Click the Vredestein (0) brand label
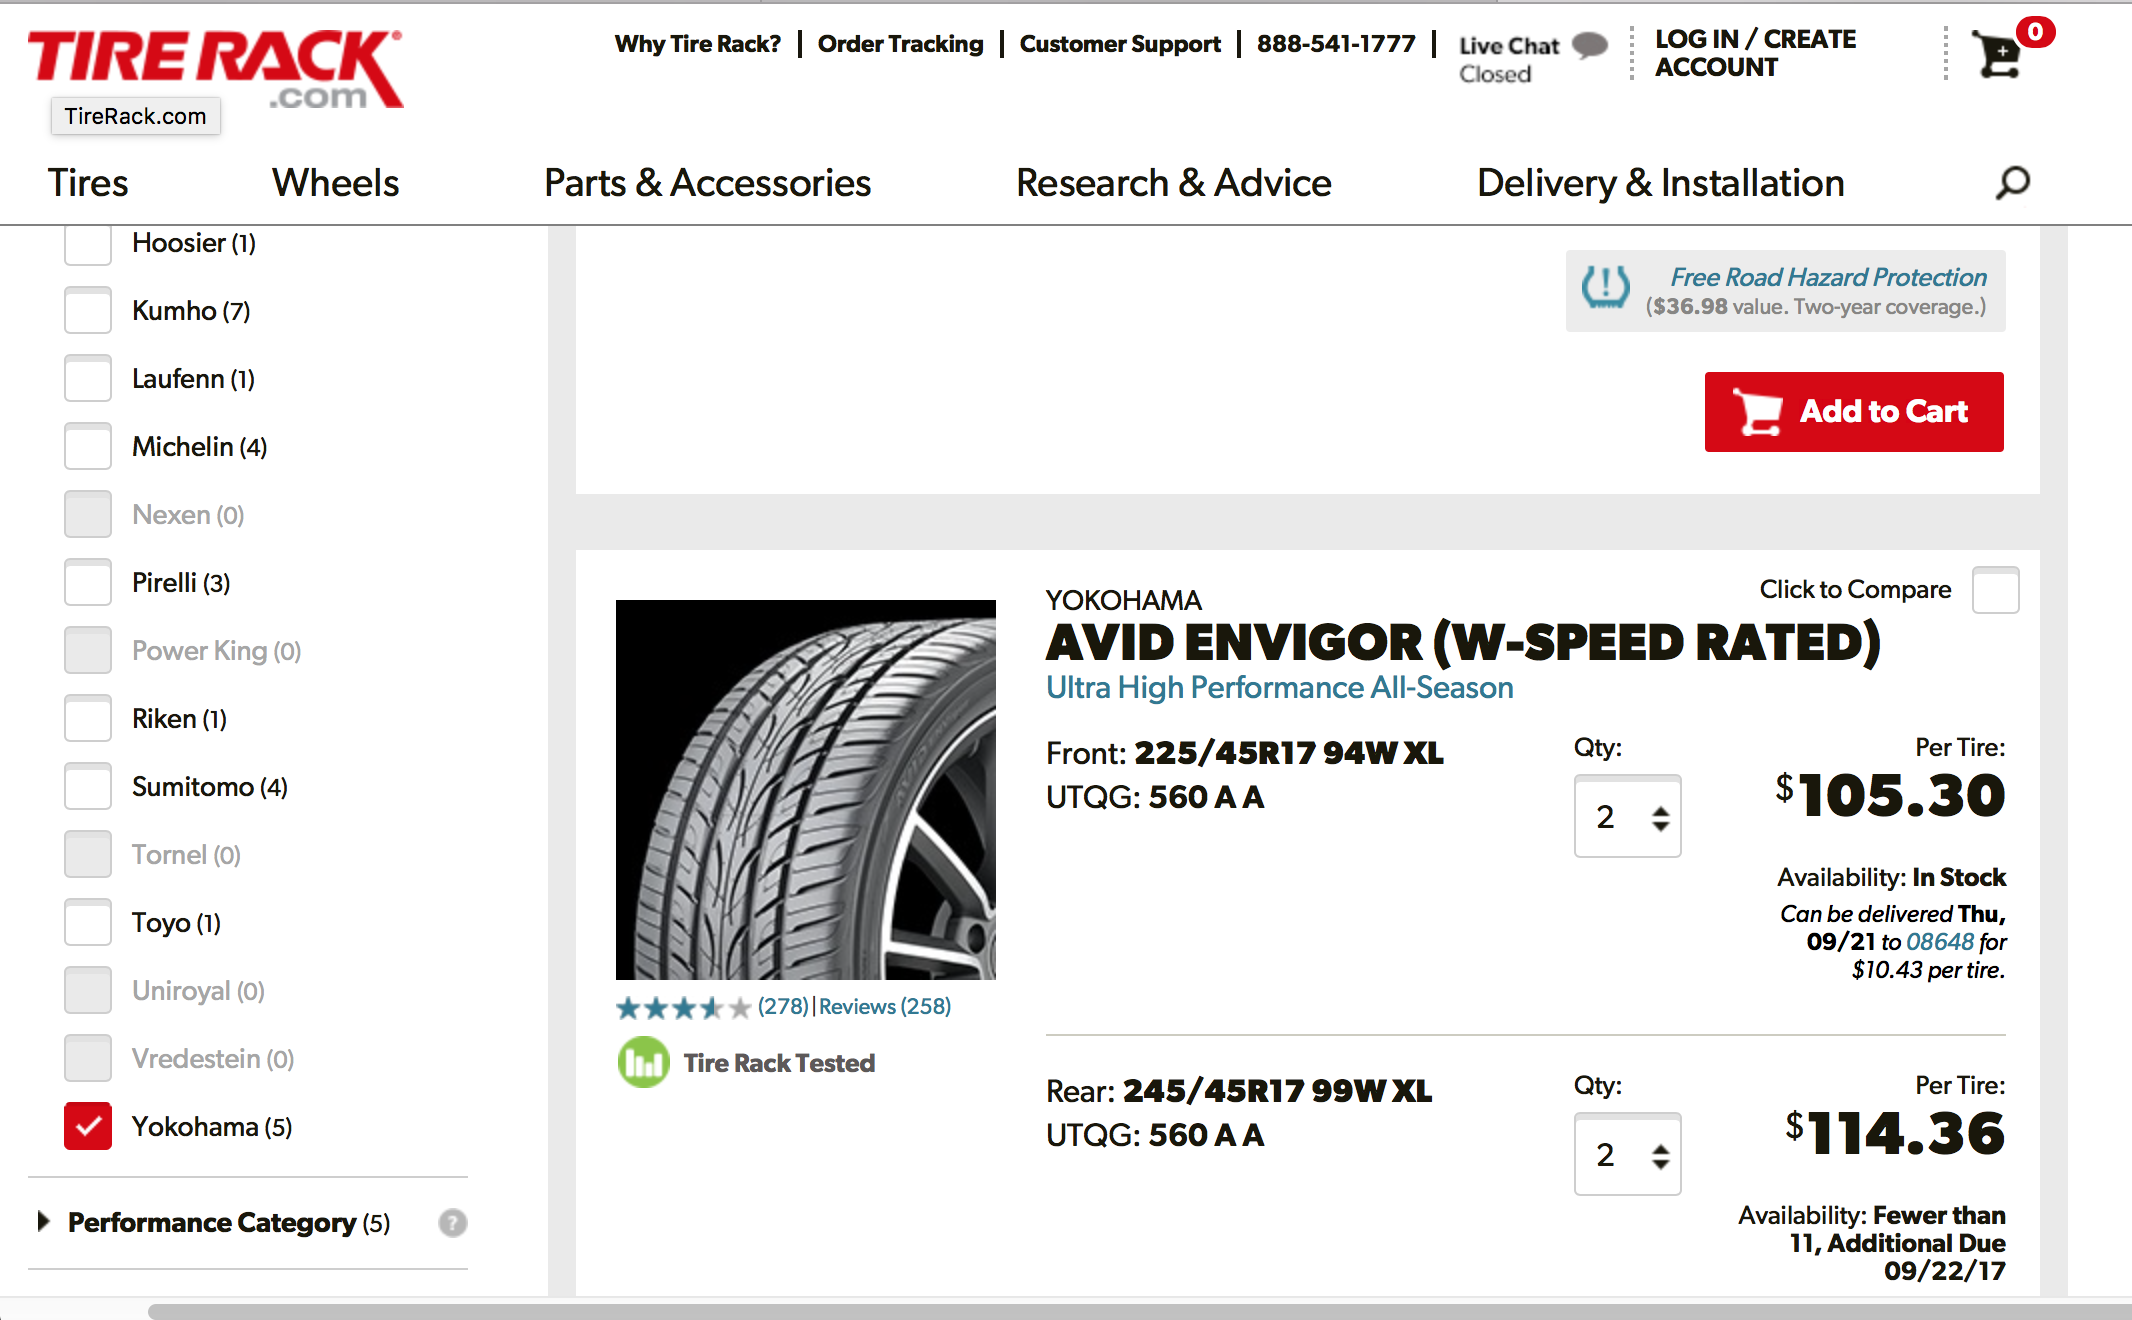This screenshot has height=1320, width=2132. (213, 1059)
